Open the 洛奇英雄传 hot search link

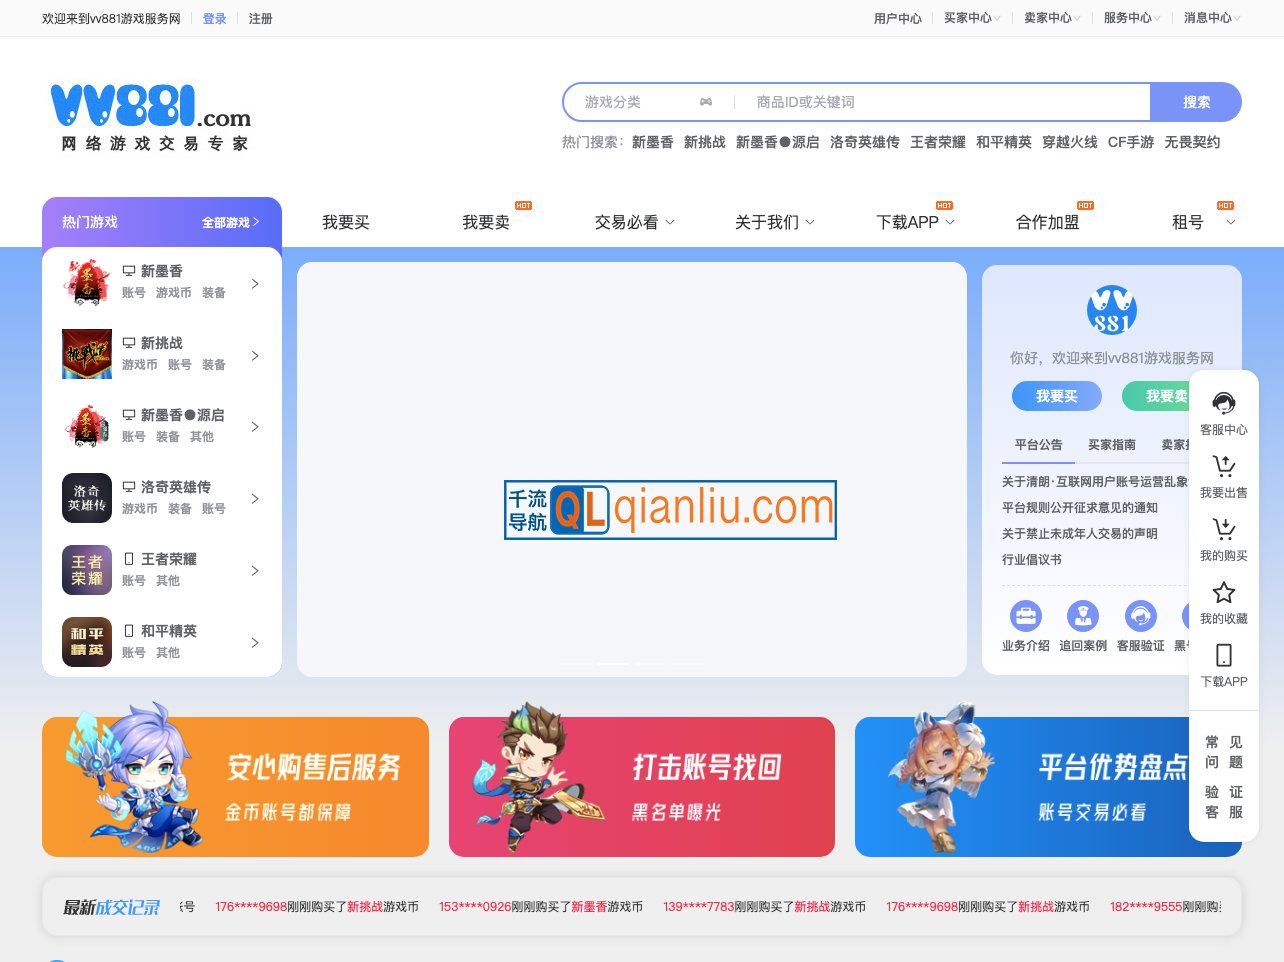tap(865, 142)
